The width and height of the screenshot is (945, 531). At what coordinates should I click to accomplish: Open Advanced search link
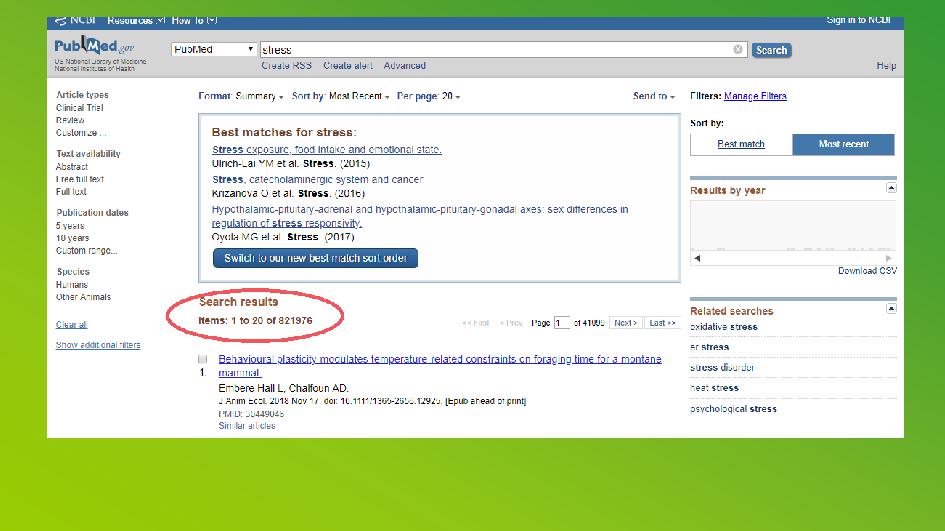click(404, 66)
